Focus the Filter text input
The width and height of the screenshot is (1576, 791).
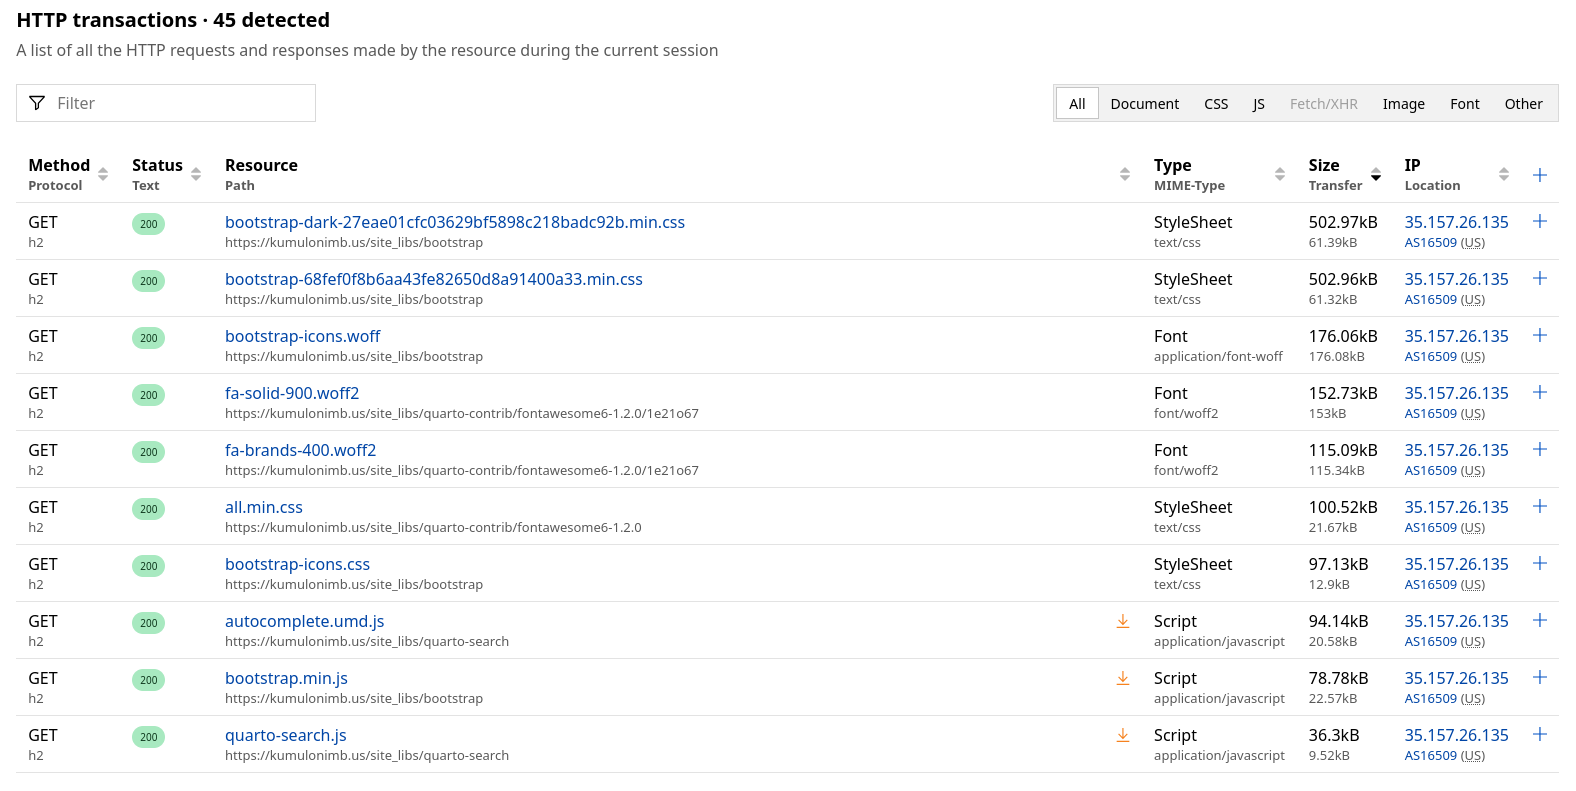pyautogui.click(x=180, y=103)
